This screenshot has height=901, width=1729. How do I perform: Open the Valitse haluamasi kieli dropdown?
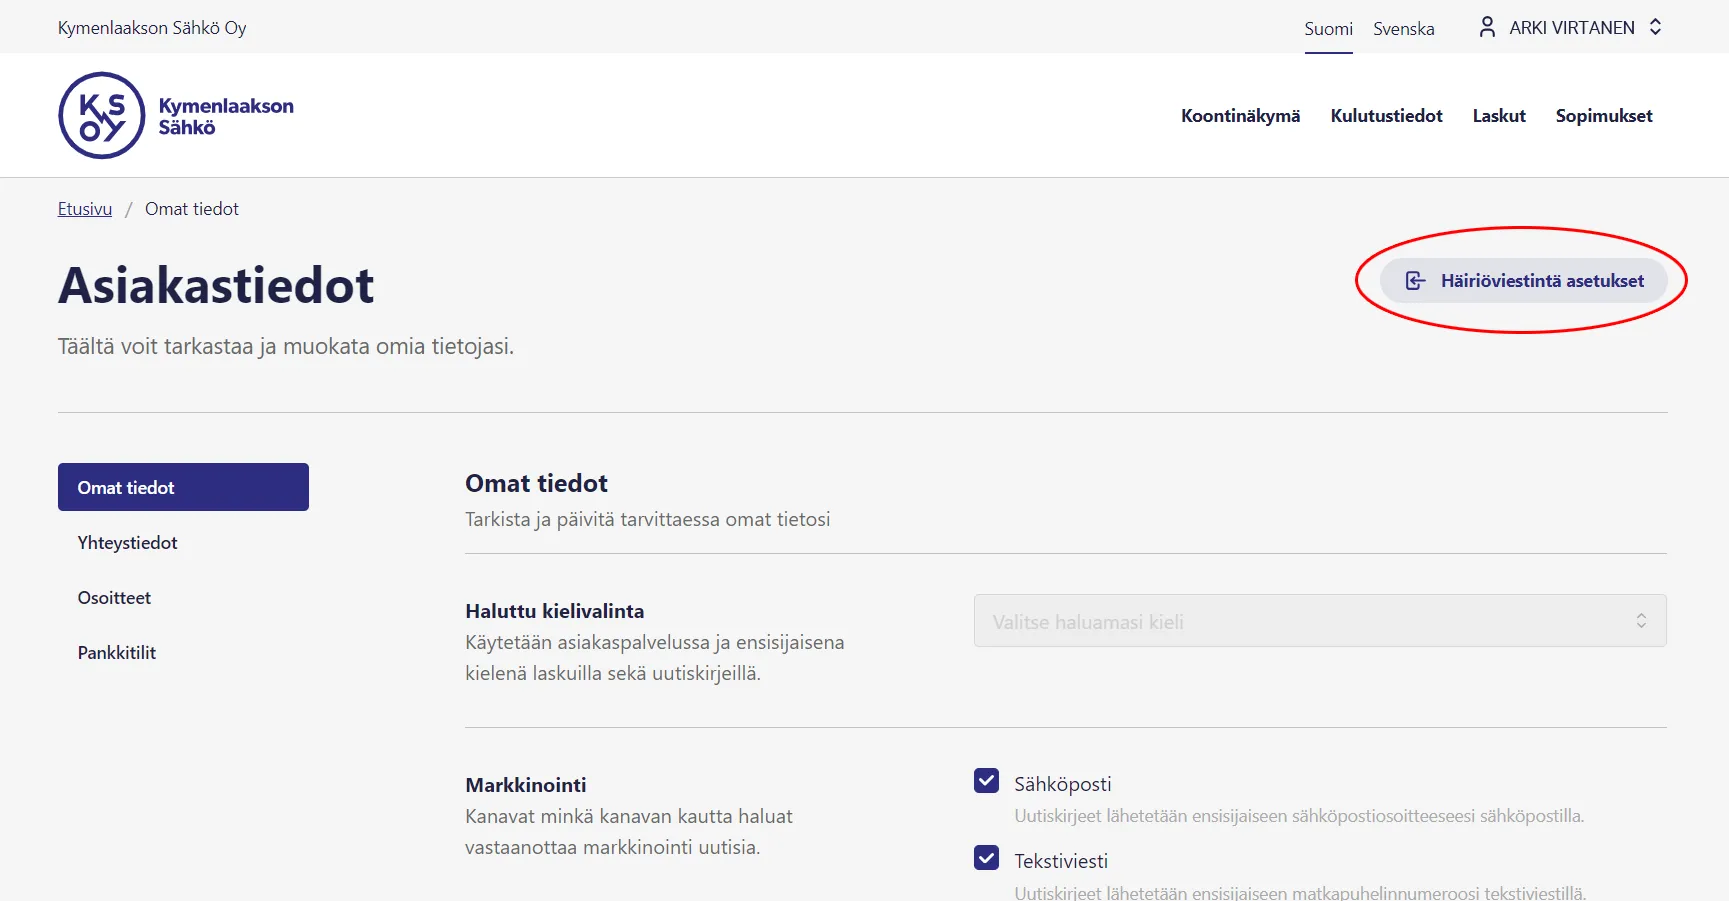(x=1319, y=621)
